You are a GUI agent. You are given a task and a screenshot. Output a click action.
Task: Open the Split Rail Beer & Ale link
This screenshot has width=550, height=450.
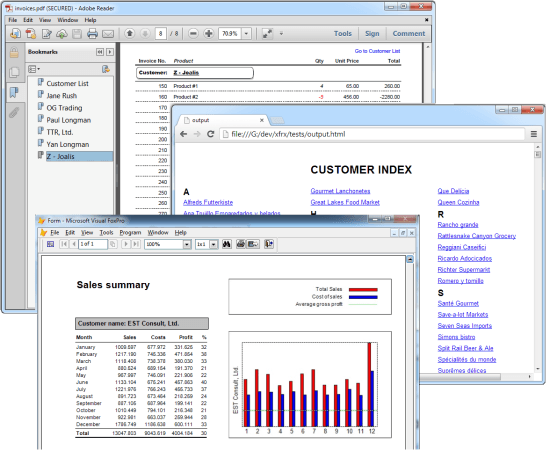click(x=465, y=348)
